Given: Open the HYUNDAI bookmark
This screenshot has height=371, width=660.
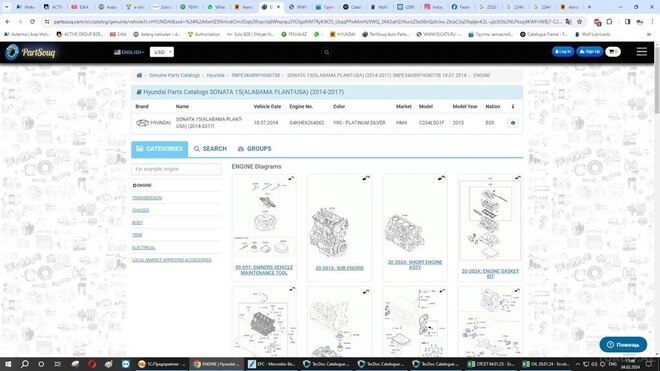Looking at the screenshot, I should coord(342,34).
